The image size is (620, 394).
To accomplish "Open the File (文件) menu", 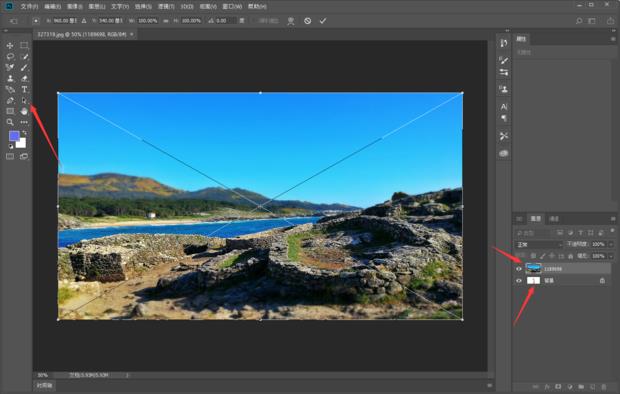I will pos(30,7).
